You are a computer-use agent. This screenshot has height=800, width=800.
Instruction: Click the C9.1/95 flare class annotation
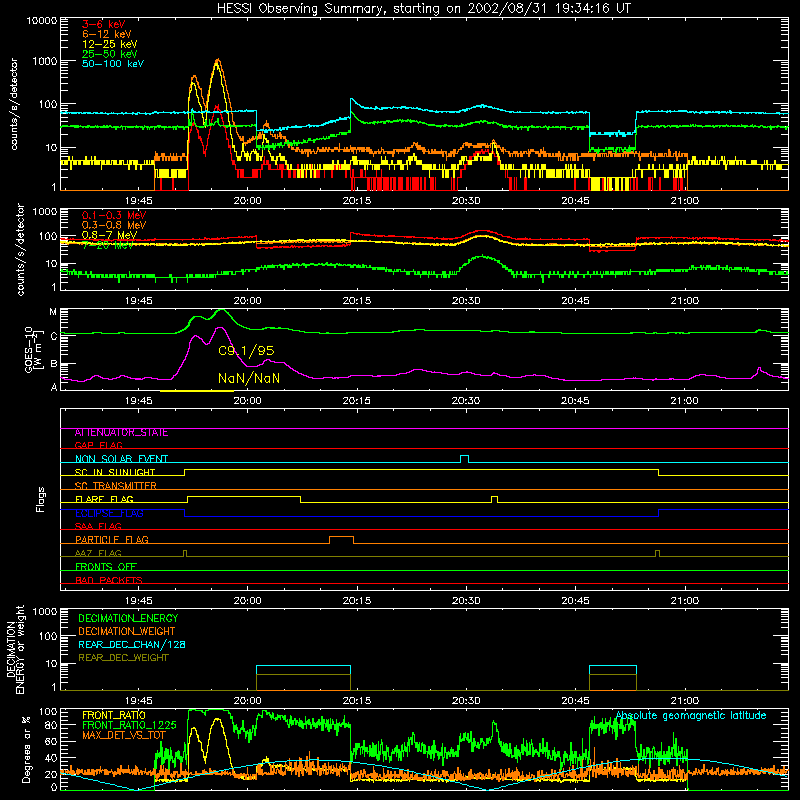tap(246, 351)
